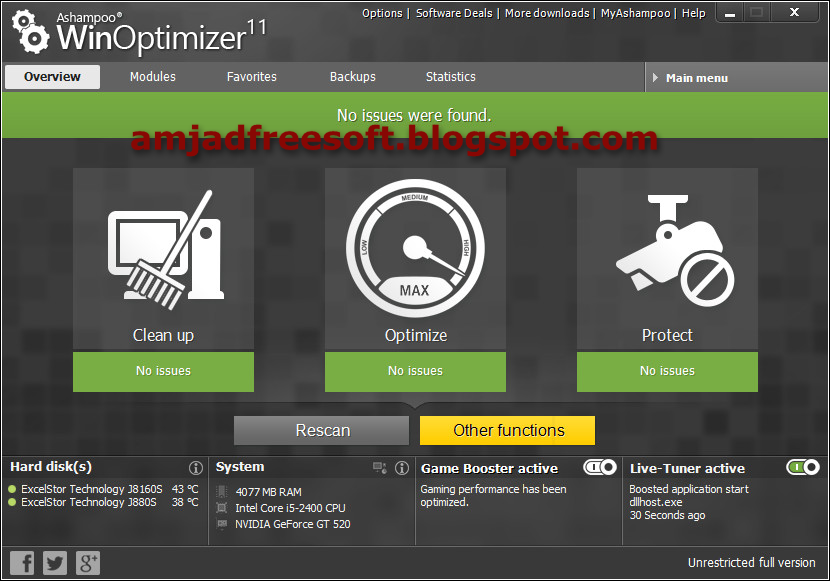Click status dot for ExcelStor J8160S

point(12,489)
